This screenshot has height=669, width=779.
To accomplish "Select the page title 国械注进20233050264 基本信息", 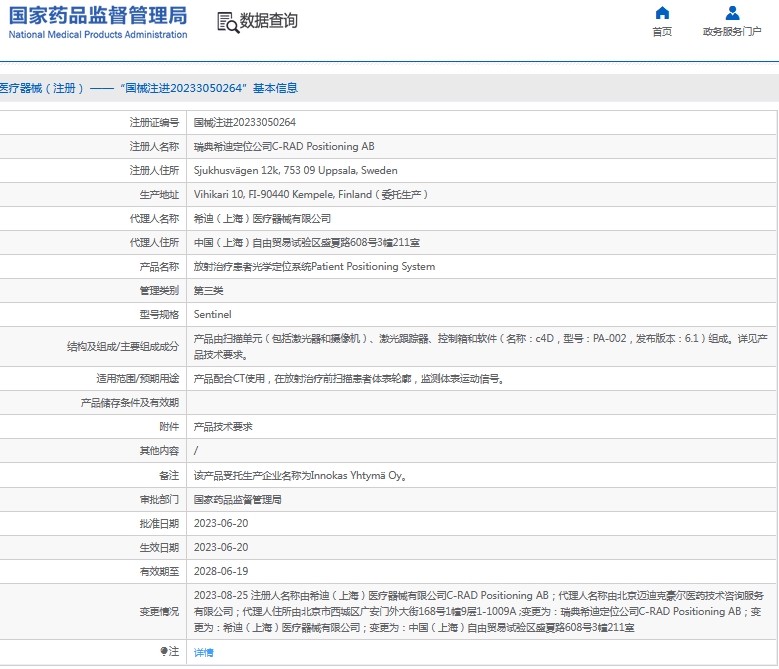I will [209, 88].
